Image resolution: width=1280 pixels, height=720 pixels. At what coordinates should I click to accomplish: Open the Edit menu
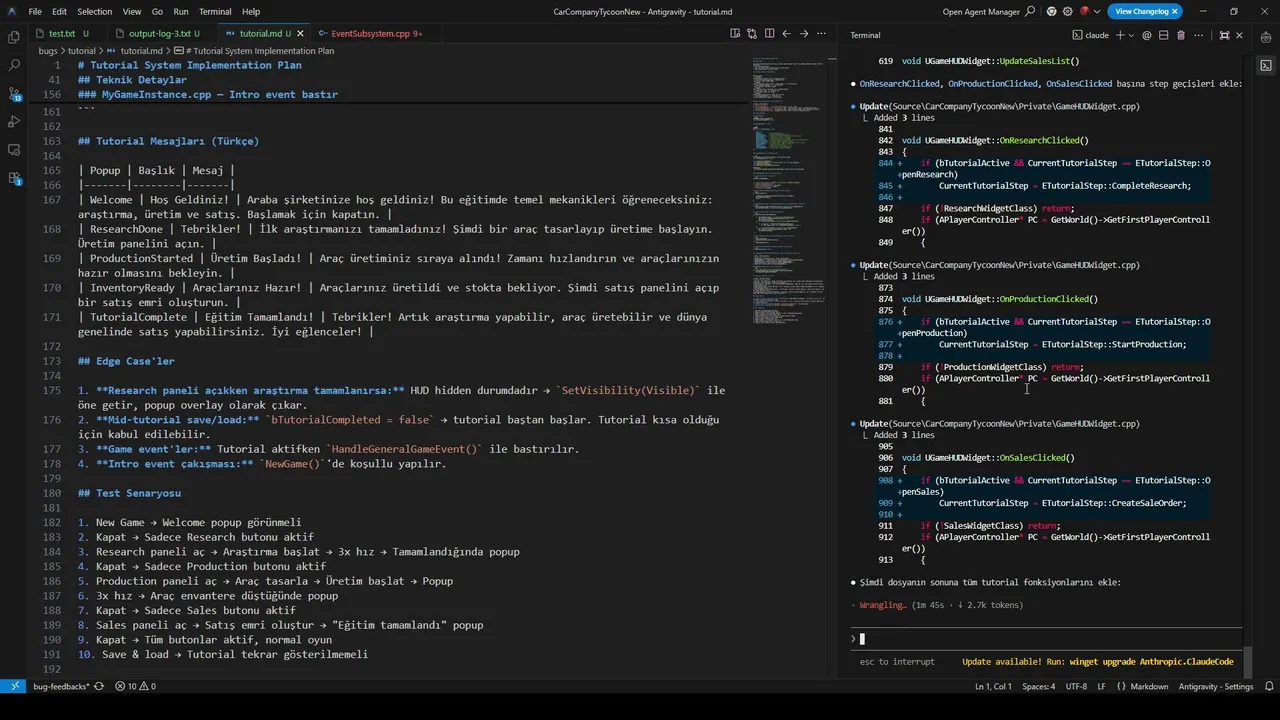59,11
